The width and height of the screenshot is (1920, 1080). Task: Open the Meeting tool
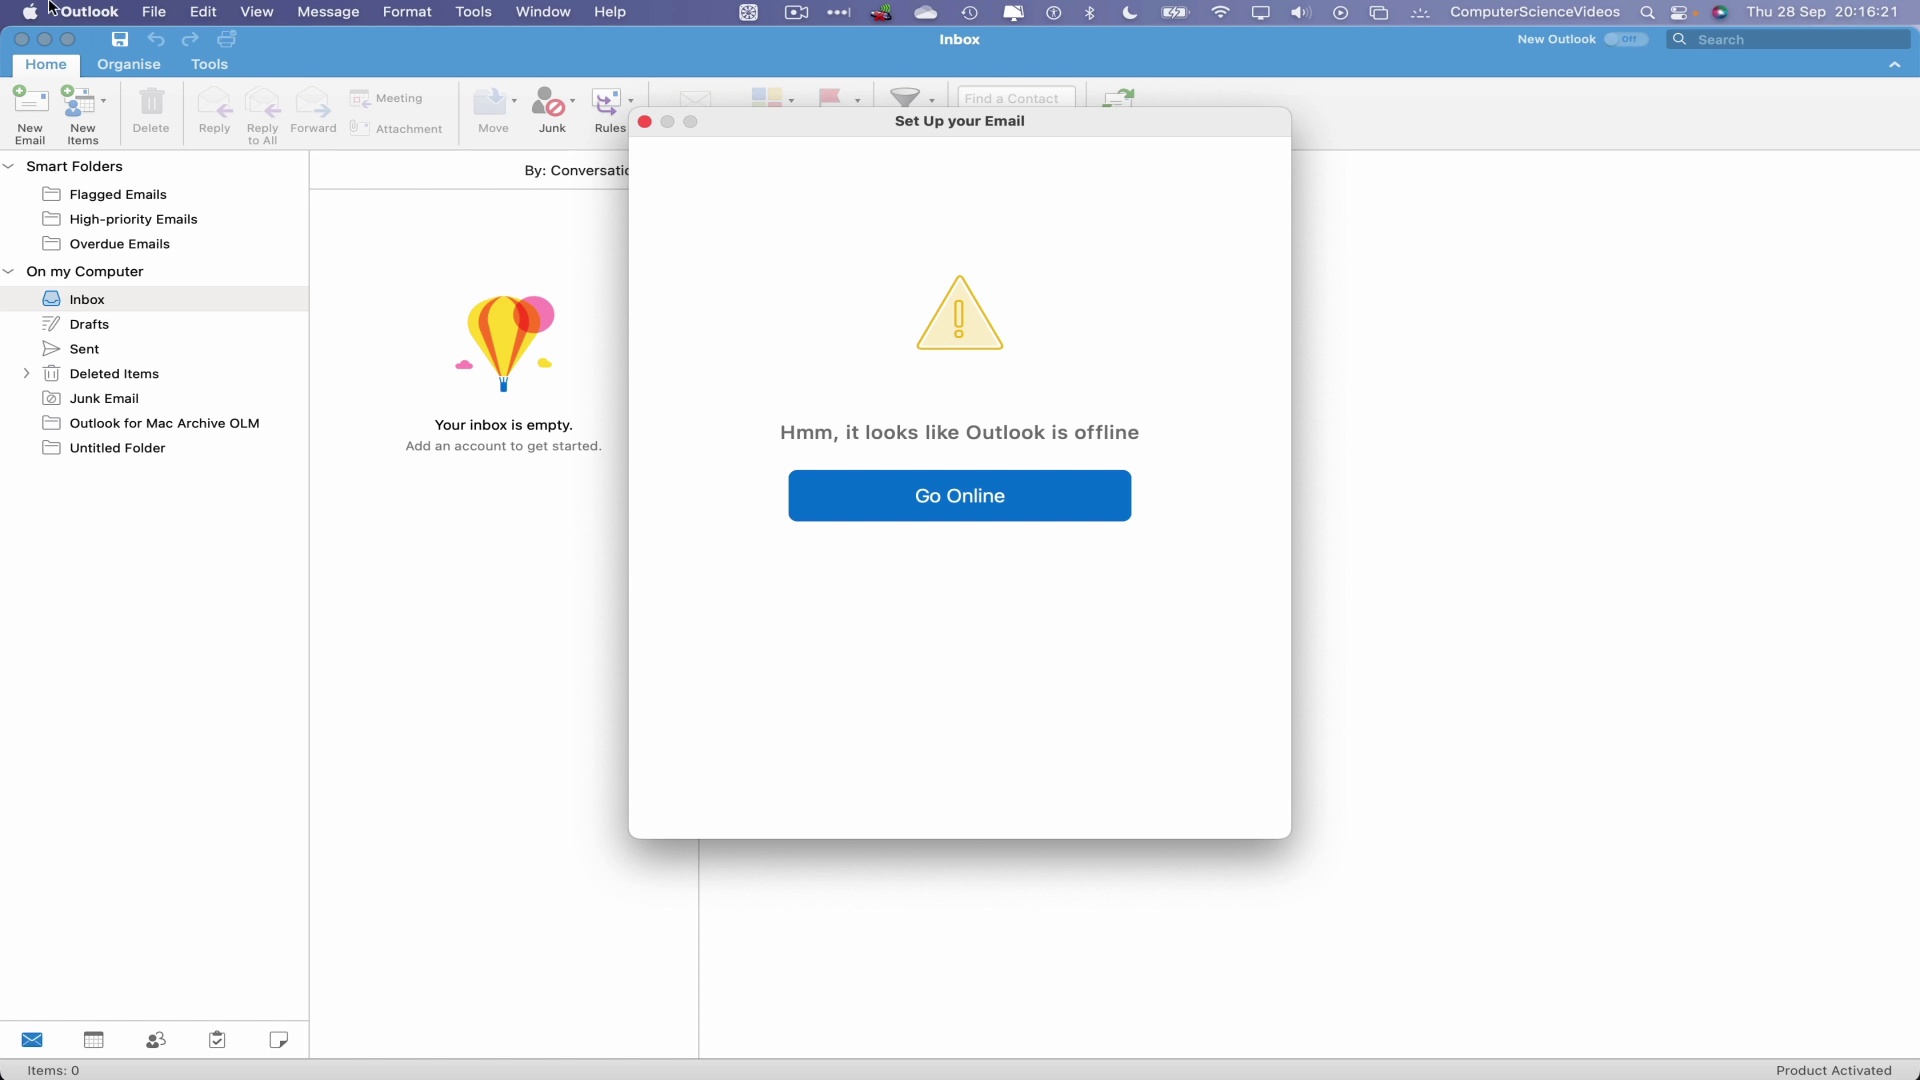point(388,98)
